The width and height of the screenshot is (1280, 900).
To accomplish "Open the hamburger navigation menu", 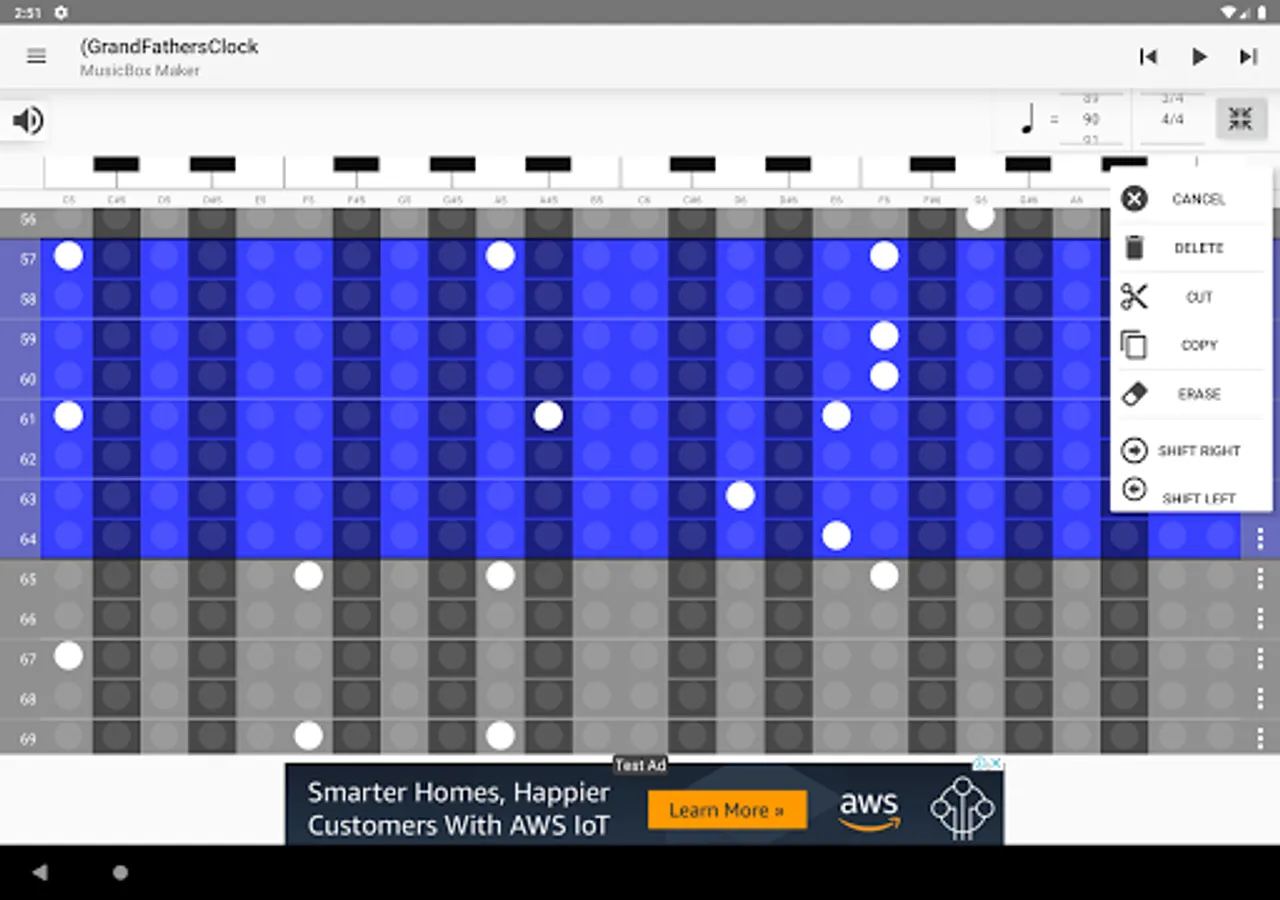I will 36,56.
